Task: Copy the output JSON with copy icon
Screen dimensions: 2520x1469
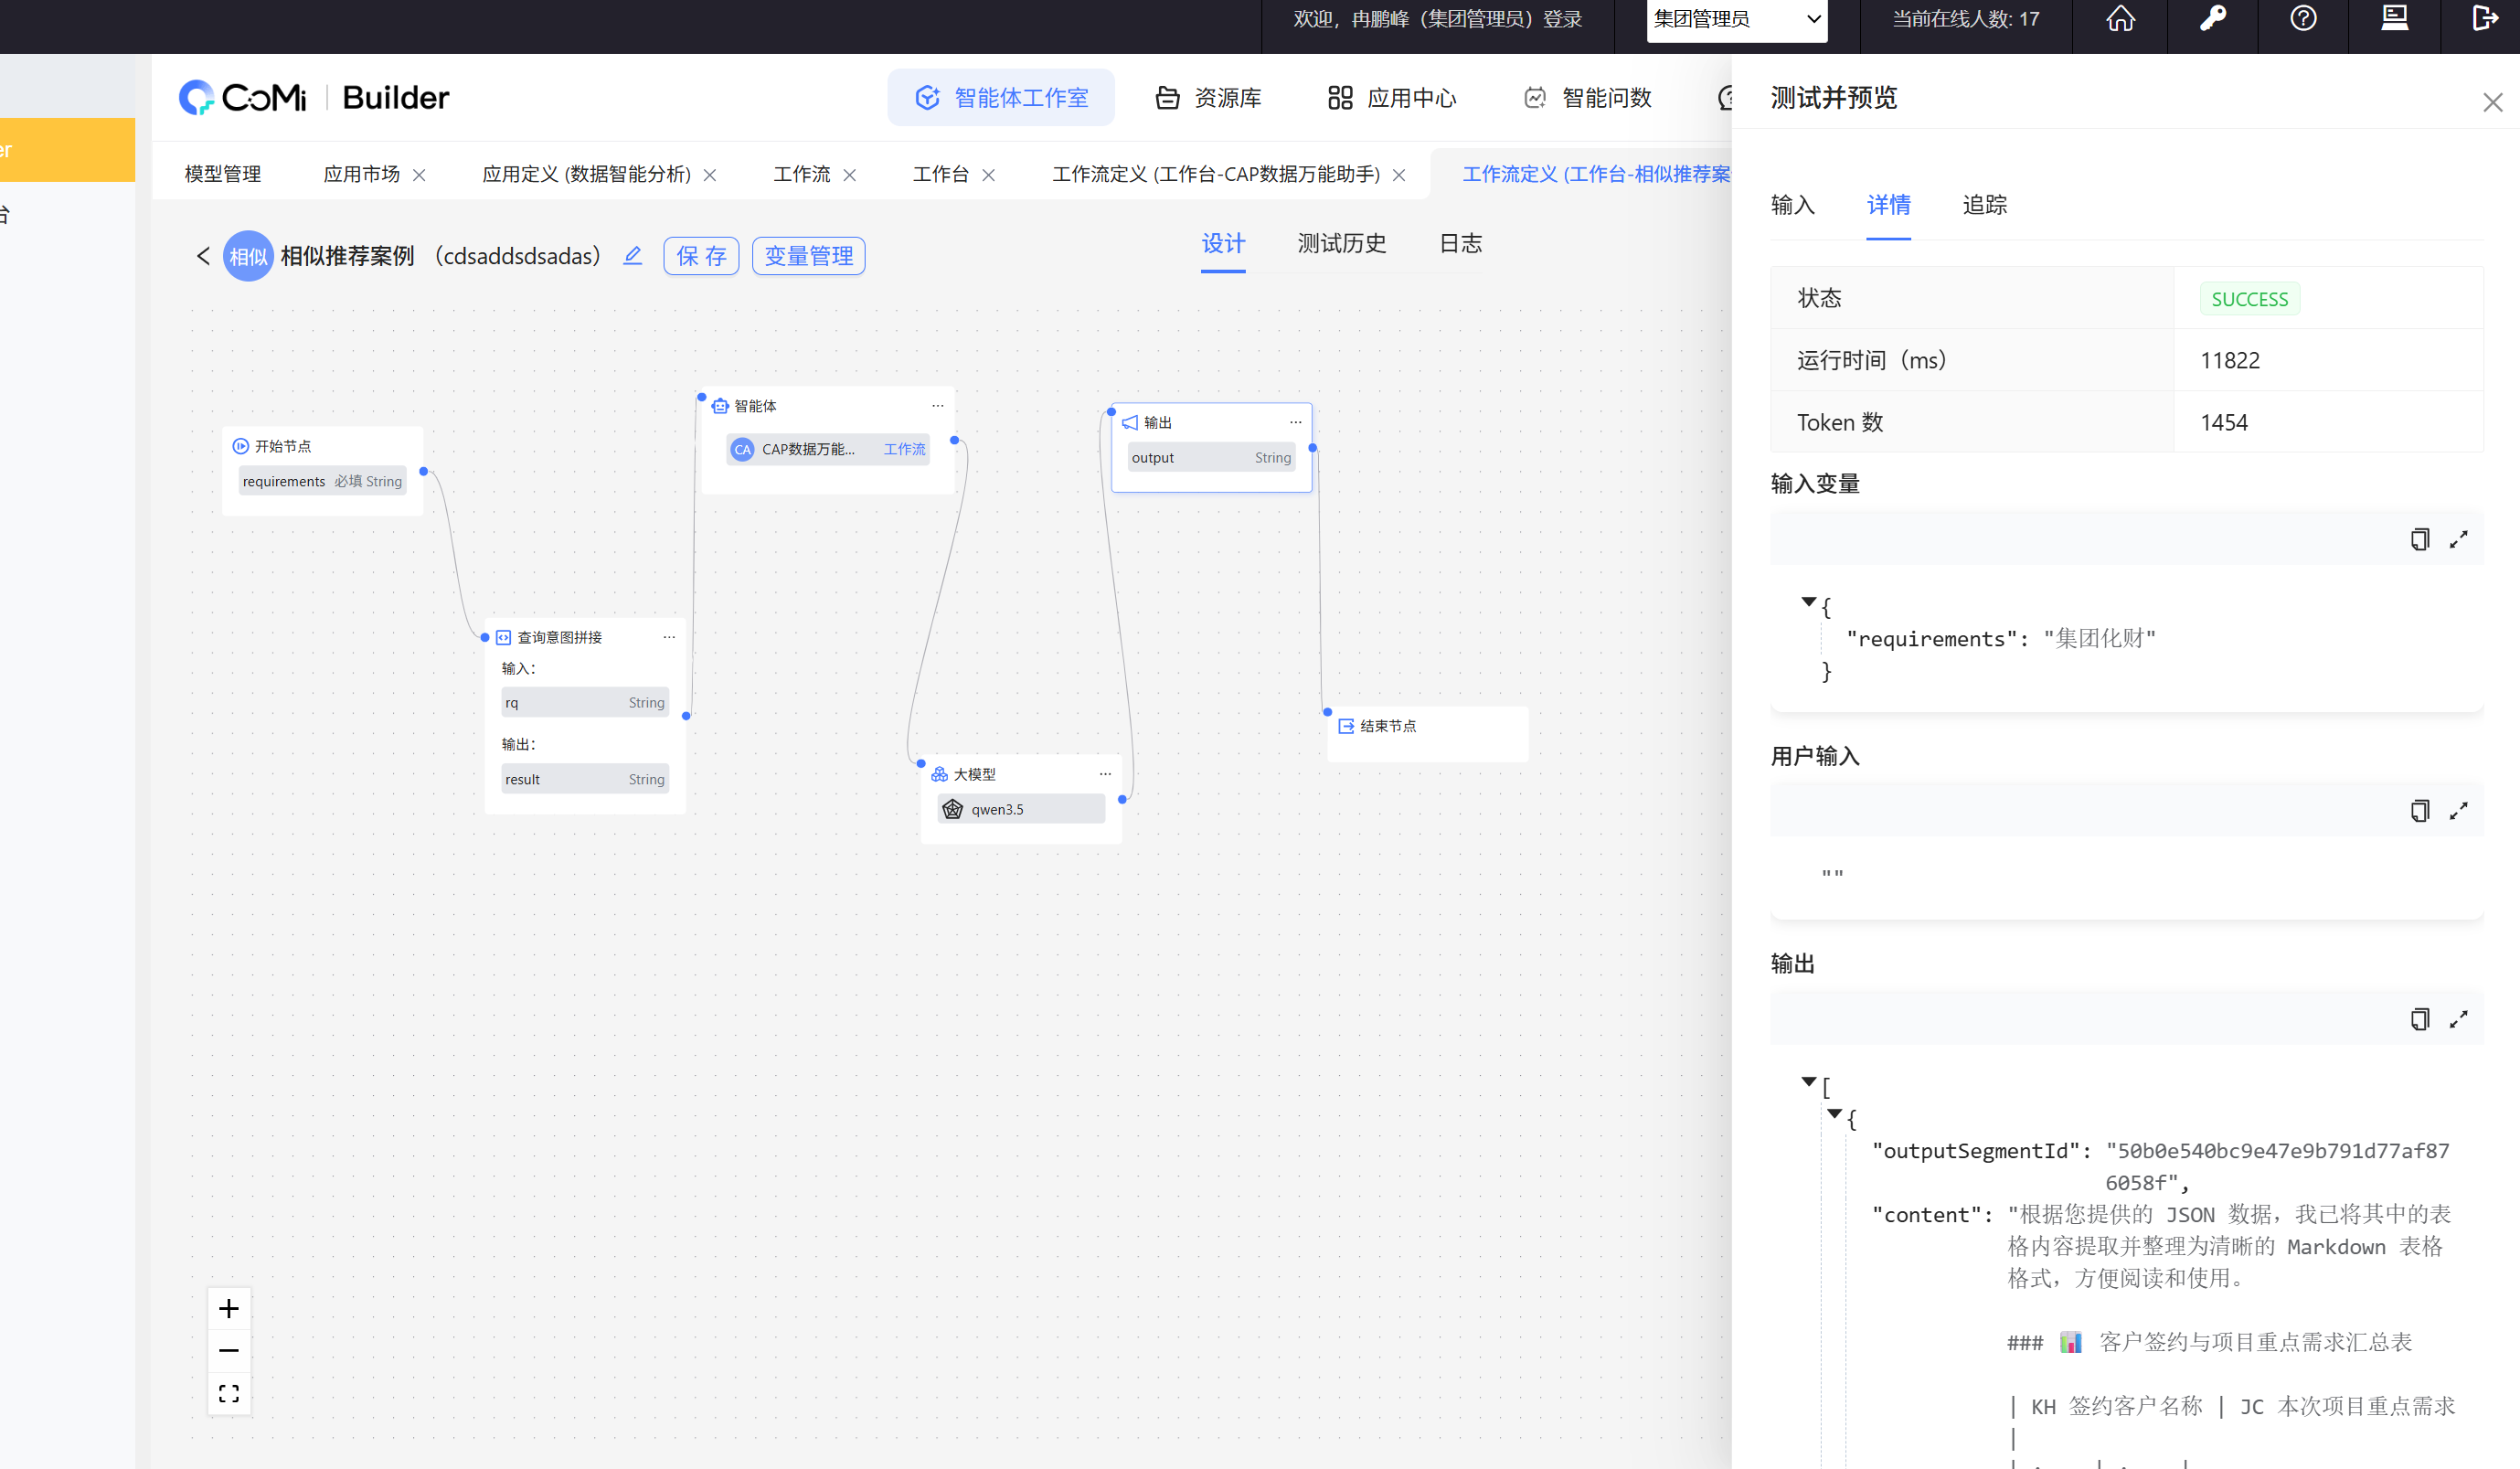Action: point(2419,1019)
